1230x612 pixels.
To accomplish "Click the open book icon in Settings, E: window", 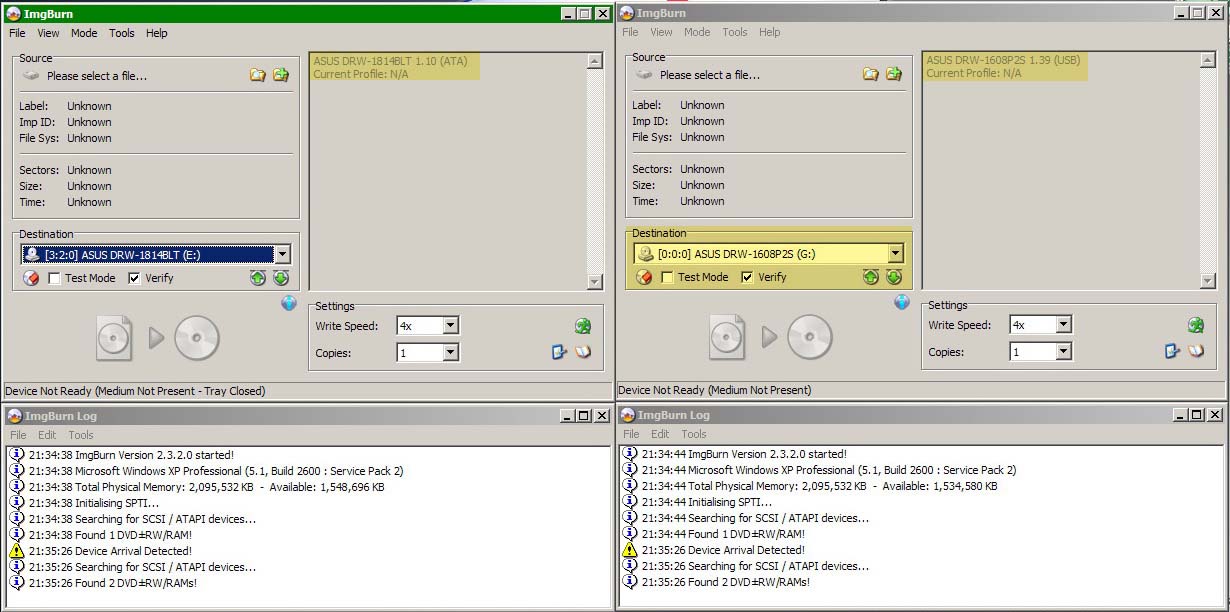I will point(583,352).
